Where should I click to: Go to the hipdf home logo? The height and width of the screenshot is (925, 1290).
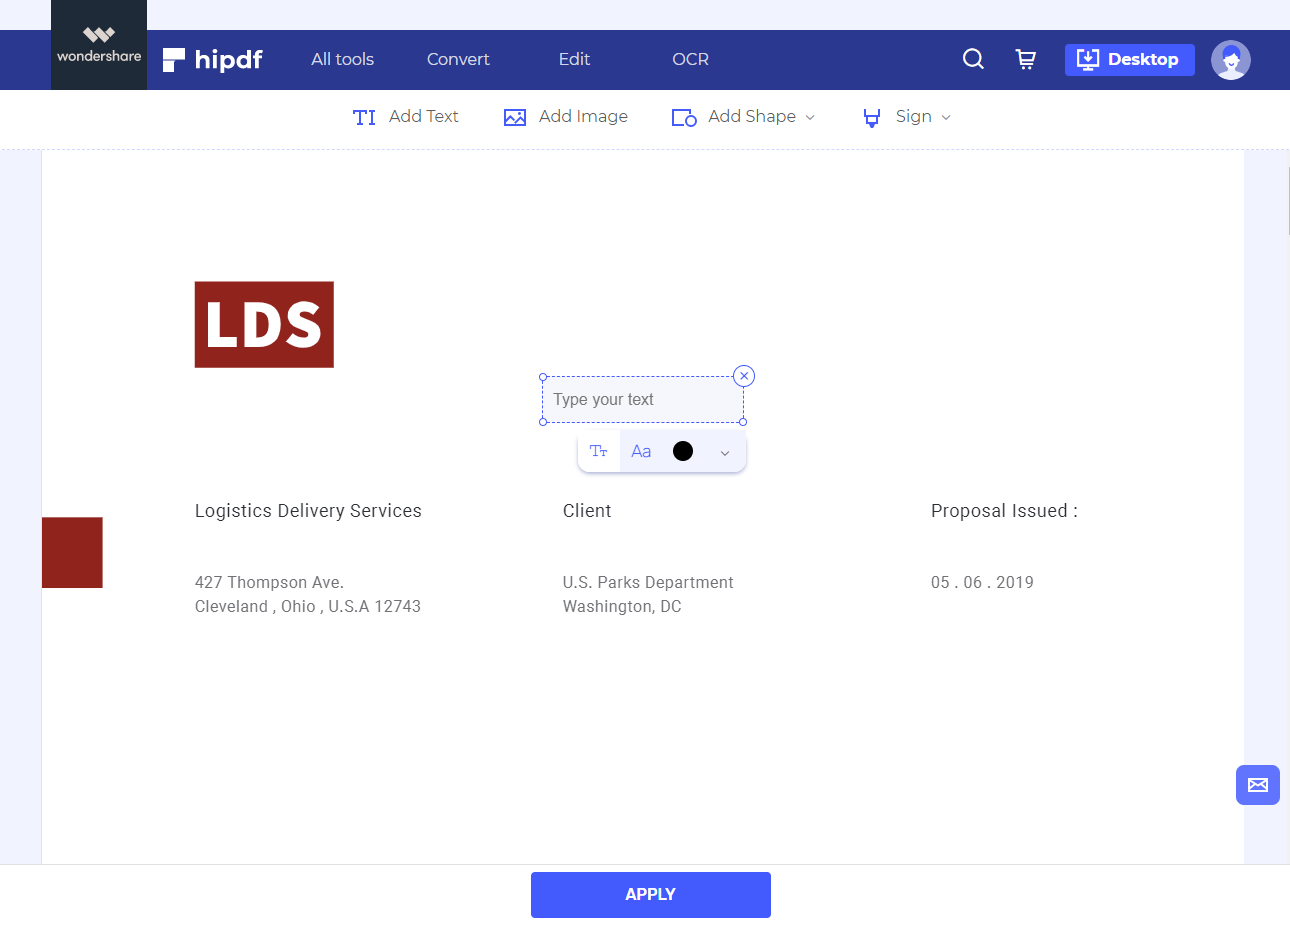coord(213,60)
